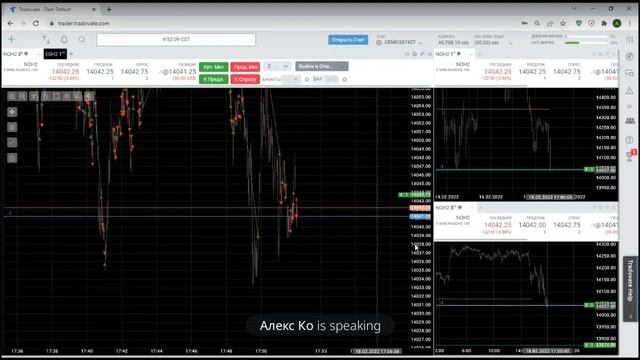Screen dimensions: 640x360
Task: Click the gear icon after DAY selector
Action: pos(344,80)
